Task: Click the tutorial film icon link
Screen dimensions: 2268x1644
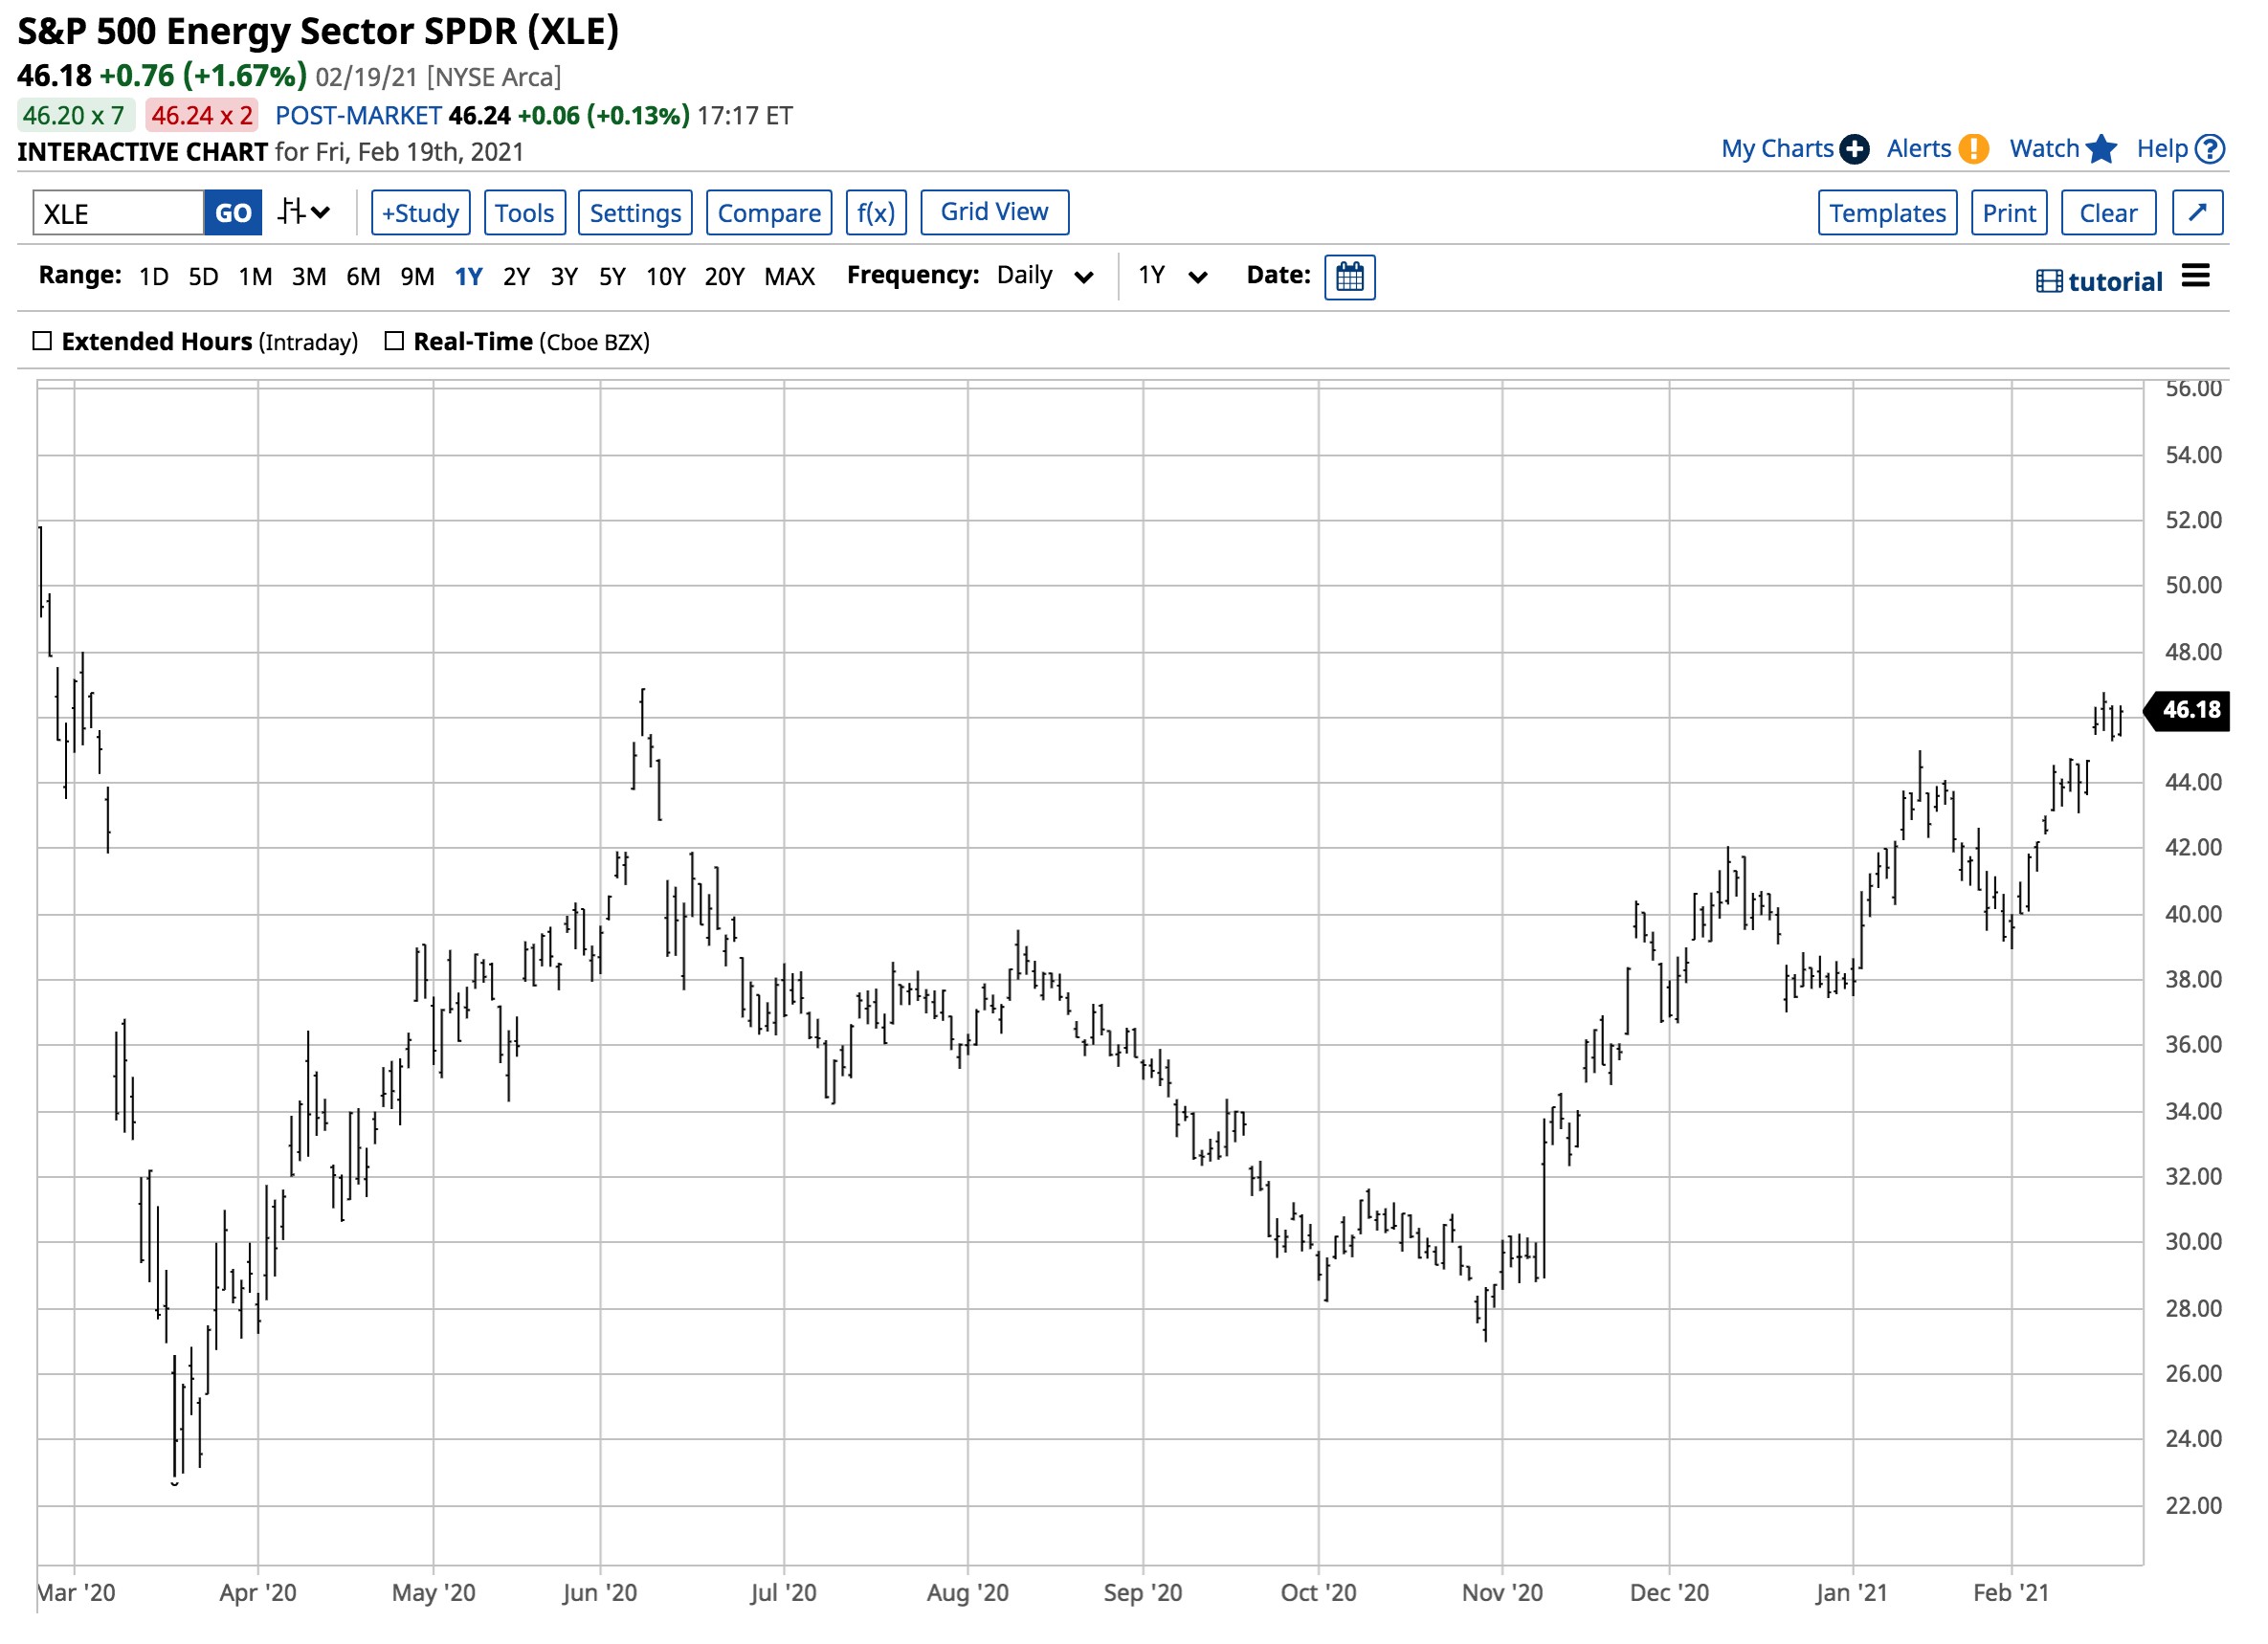Action: pyautogui.click(x=2048, y=282)
